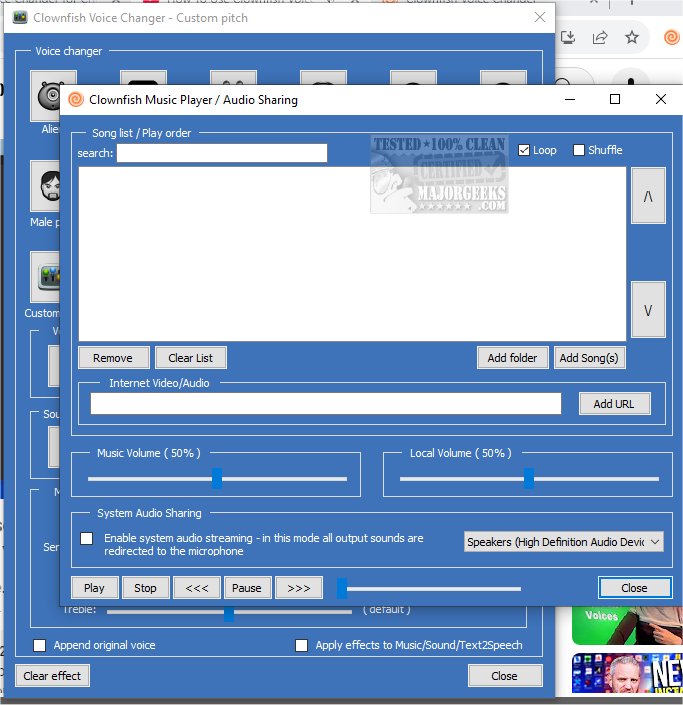The image size is (683, 705).
Task: Select the Male pitch voice icon
Action: [x=45, y=186]
